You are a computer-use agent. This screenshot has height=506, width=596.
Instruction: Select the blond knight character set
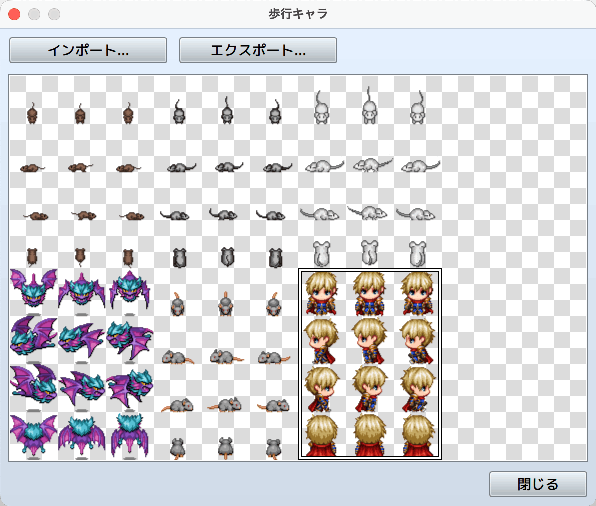[370, 364]
